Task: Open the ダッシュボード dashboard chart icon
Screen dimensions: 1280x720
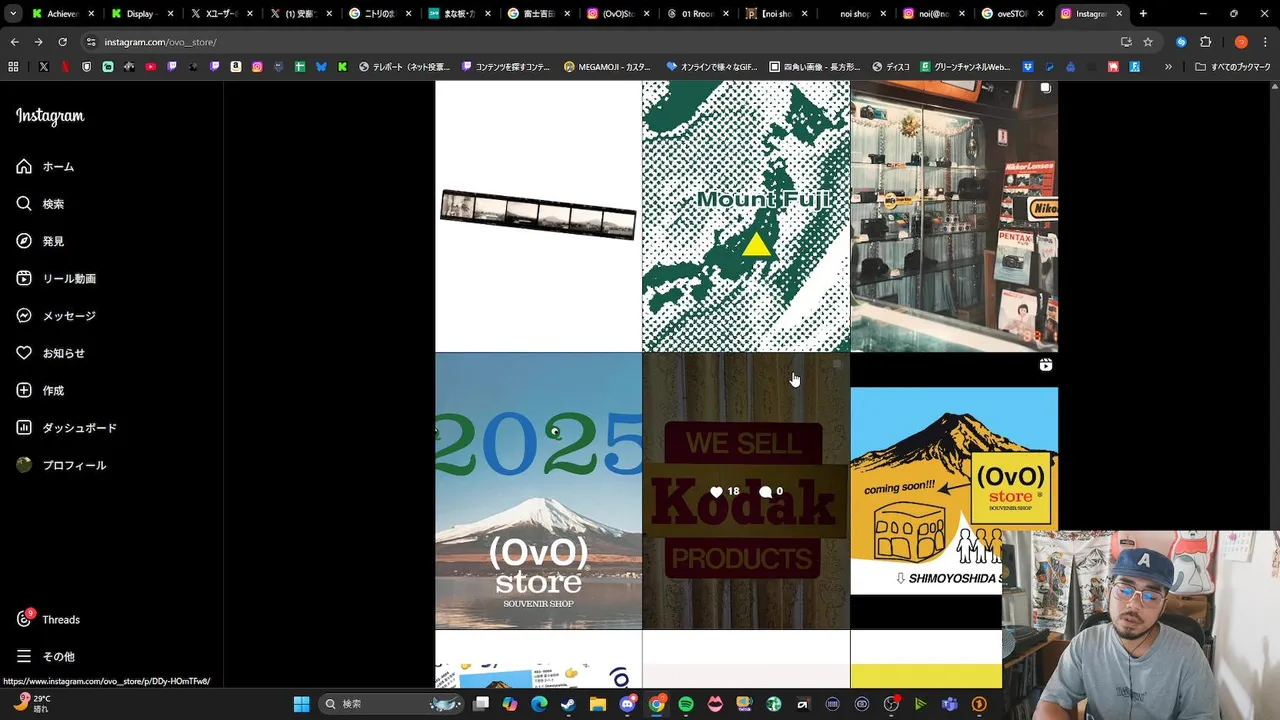Action: coord(24,427)
